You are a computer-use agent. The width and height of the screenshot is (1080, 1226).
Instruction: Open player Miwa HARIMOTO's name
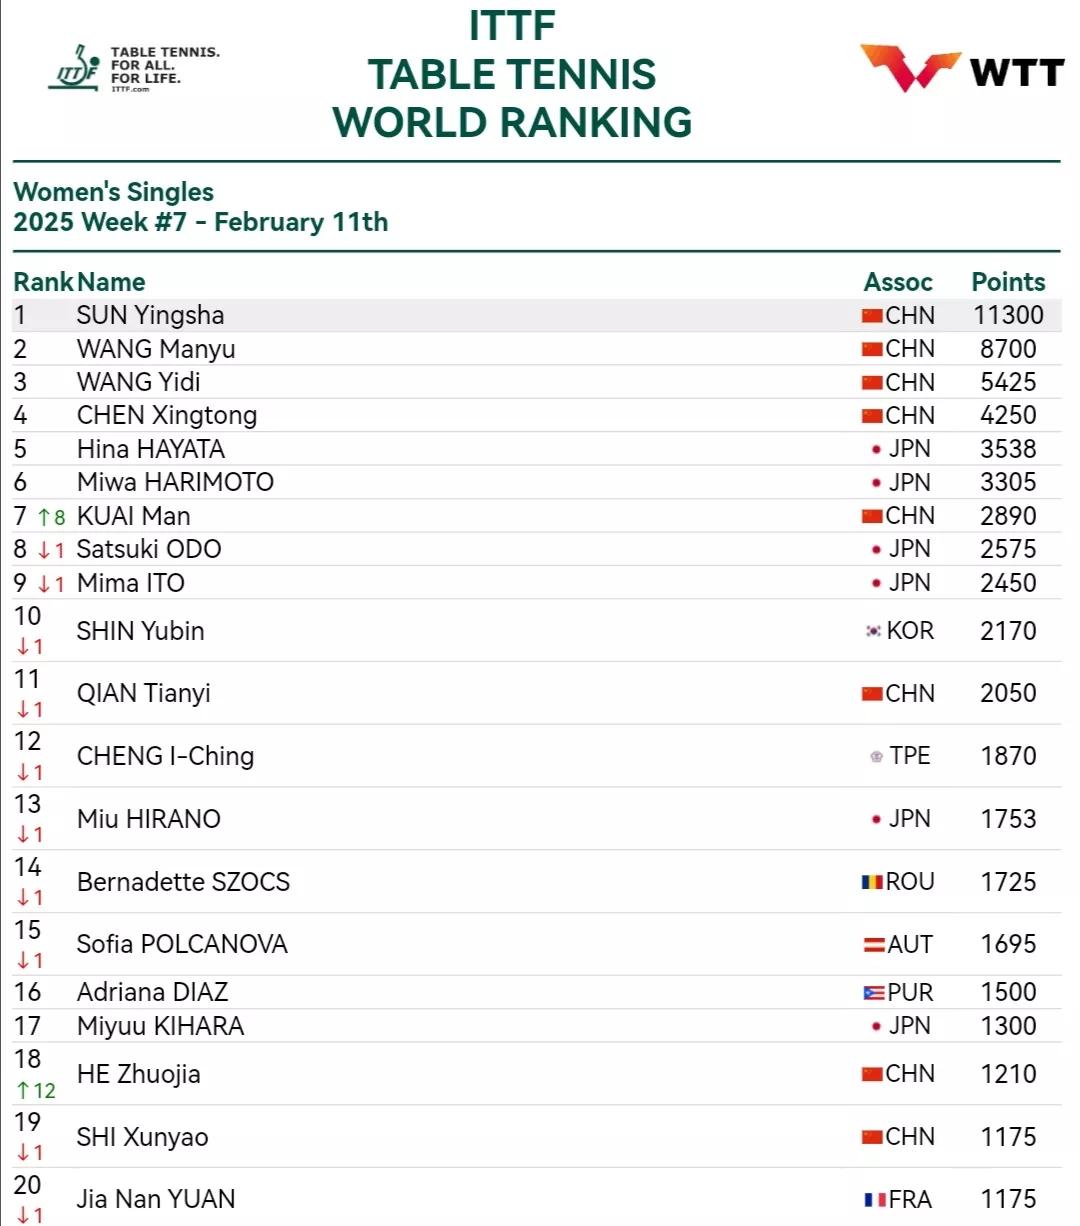(x=175, y=482)
